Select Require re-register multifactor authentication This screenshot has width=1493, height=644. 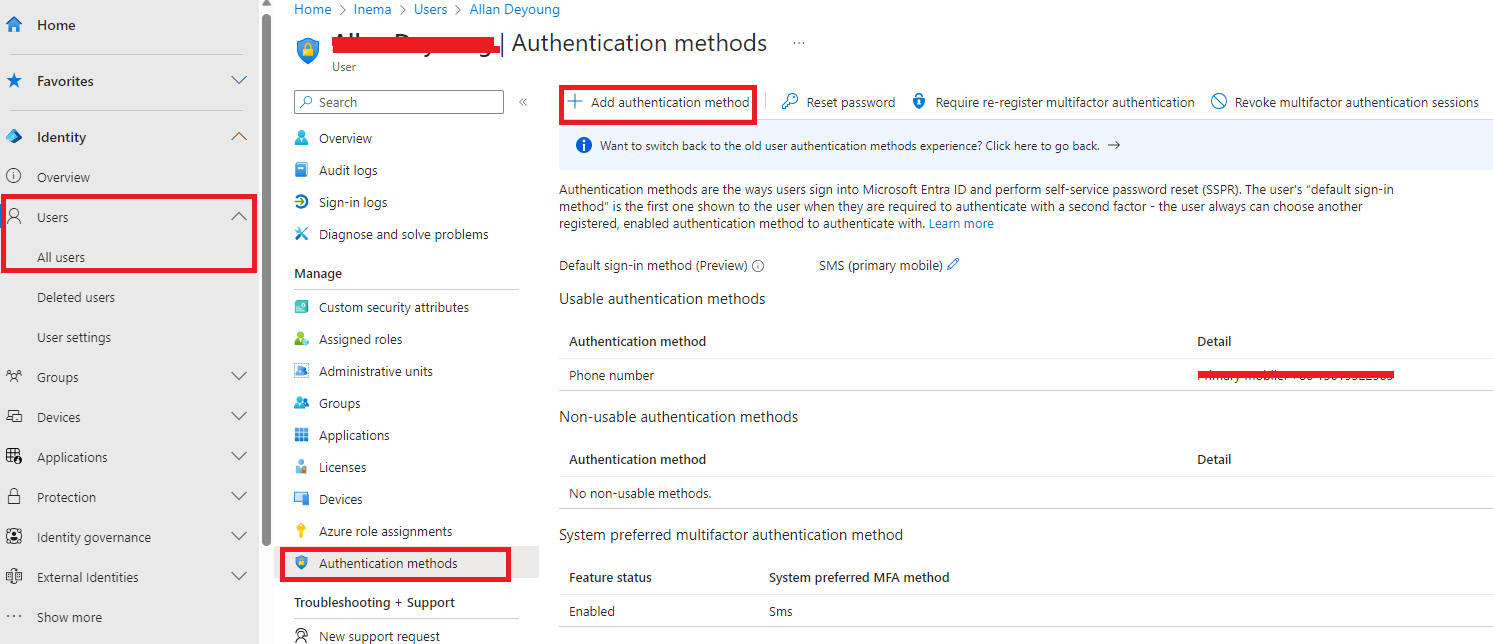point(1055,101)
